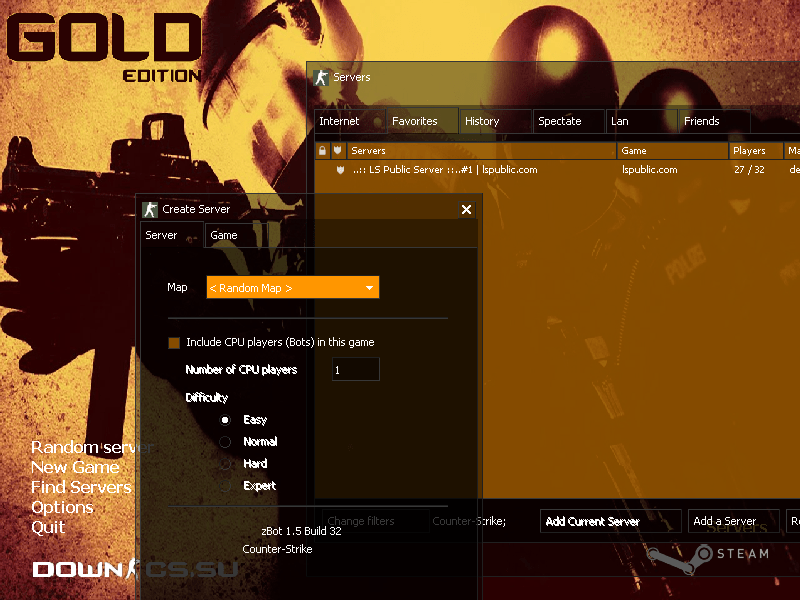Click the Counter-Strike icon in Create Server title
800x600 pixels.
(150, 209)
